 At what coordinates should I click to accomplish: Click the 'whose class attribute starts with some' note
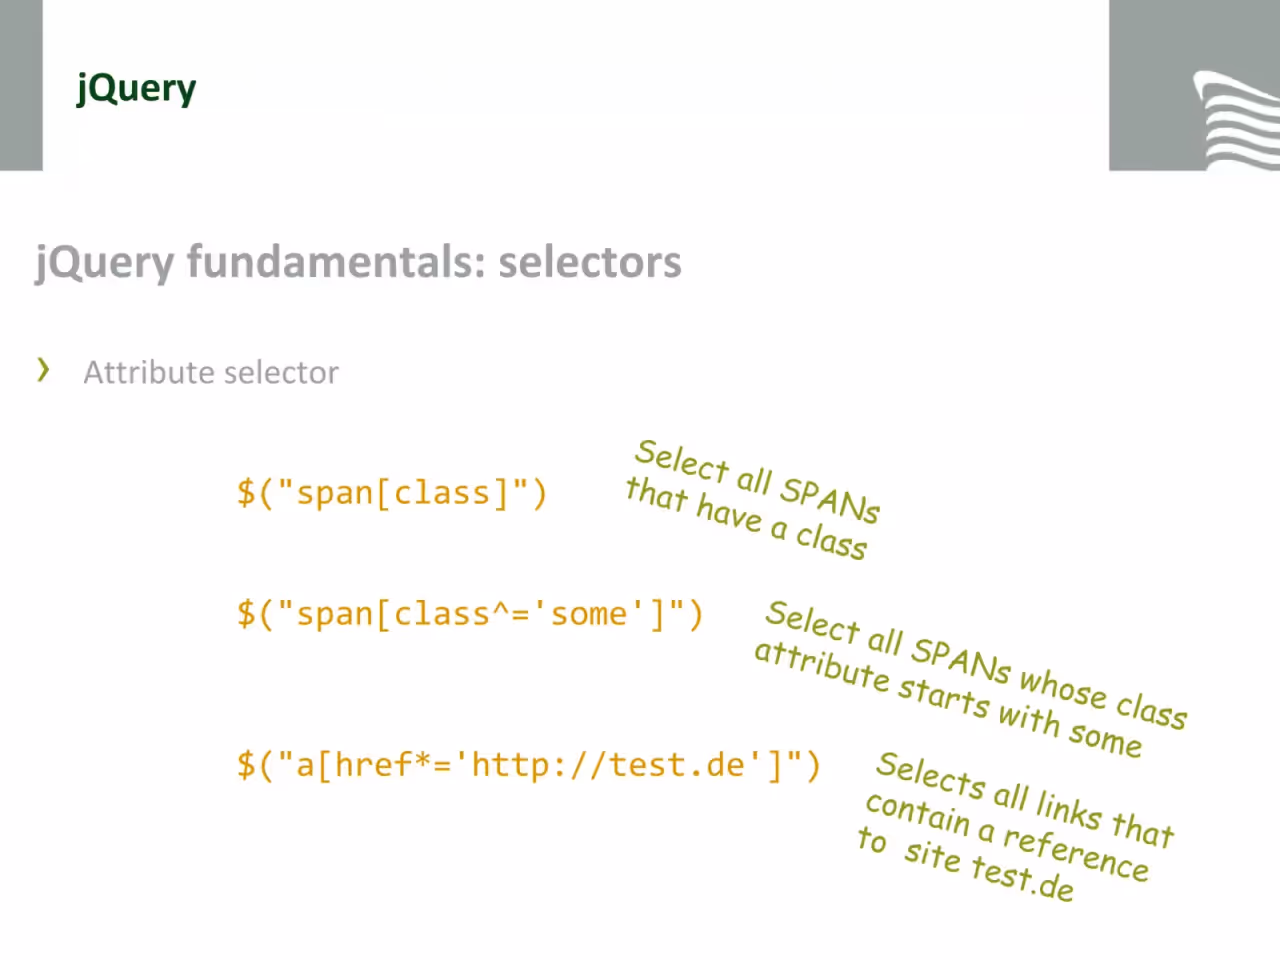(x=970, y=679)
